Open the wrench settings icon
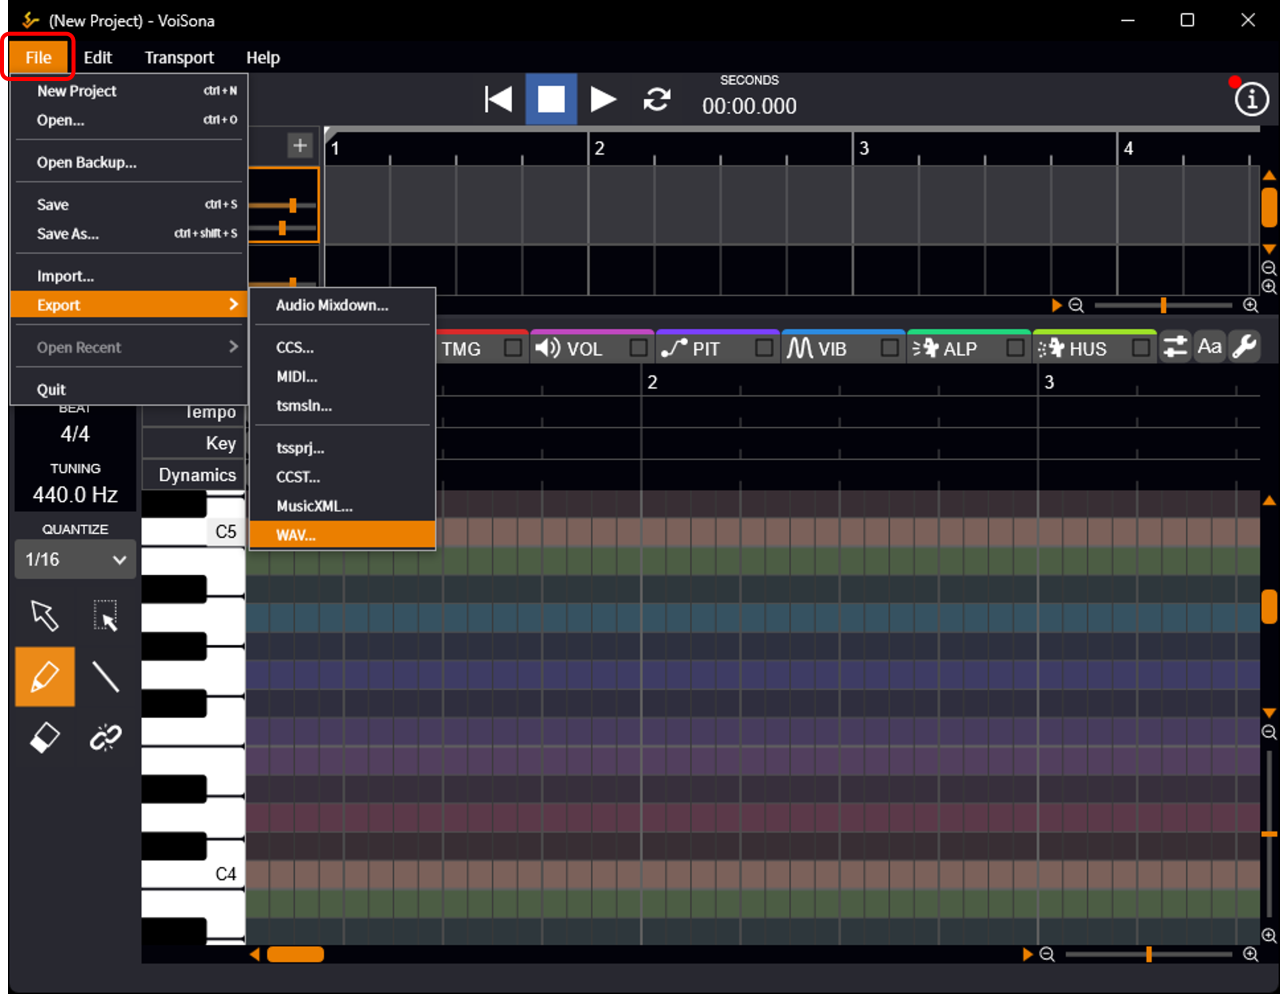 point(1244,347)
